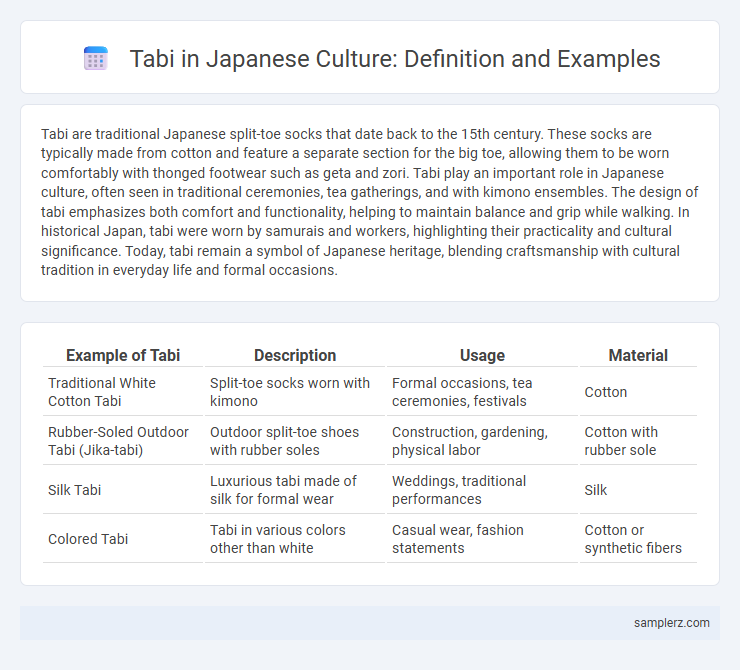Viewport: 740px width, 670px height.
Task: Select the 'Description' column header
Action: [295, 355]
